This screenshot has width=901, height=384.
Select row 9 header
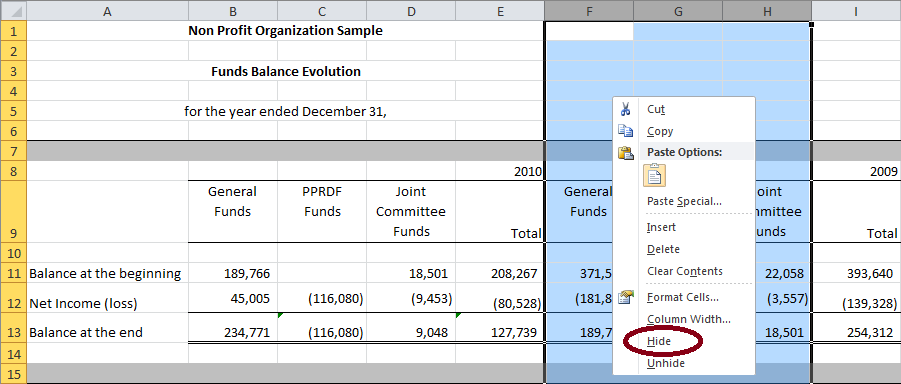(x=13, y=212)
